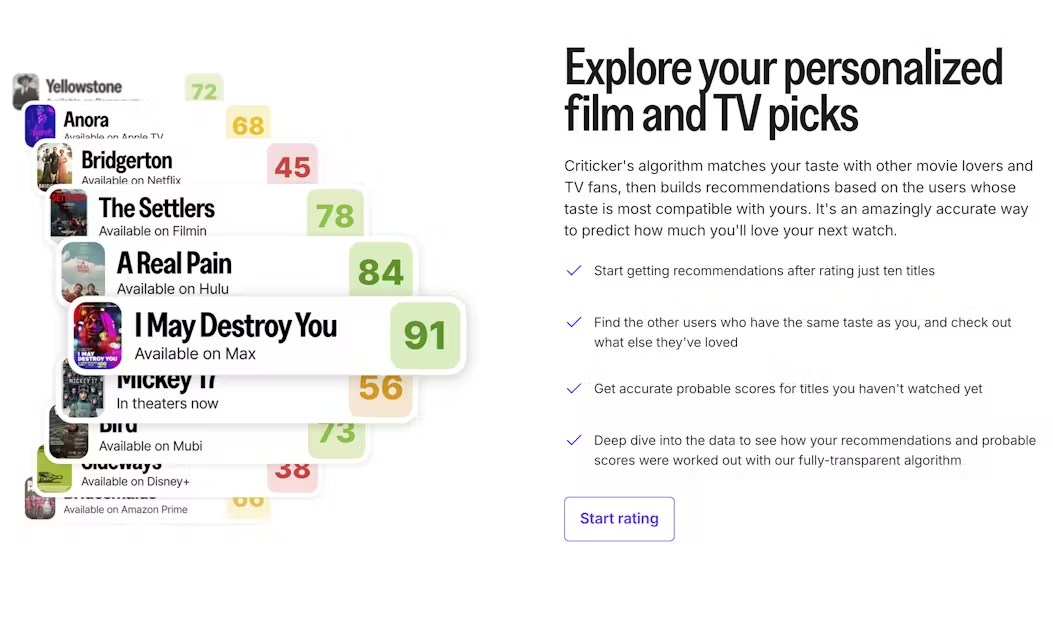Image resolution: width=1053 pixels, height=630 pixels.
Task: Open the A Real Pain title
Action: [x=174, y=263]
